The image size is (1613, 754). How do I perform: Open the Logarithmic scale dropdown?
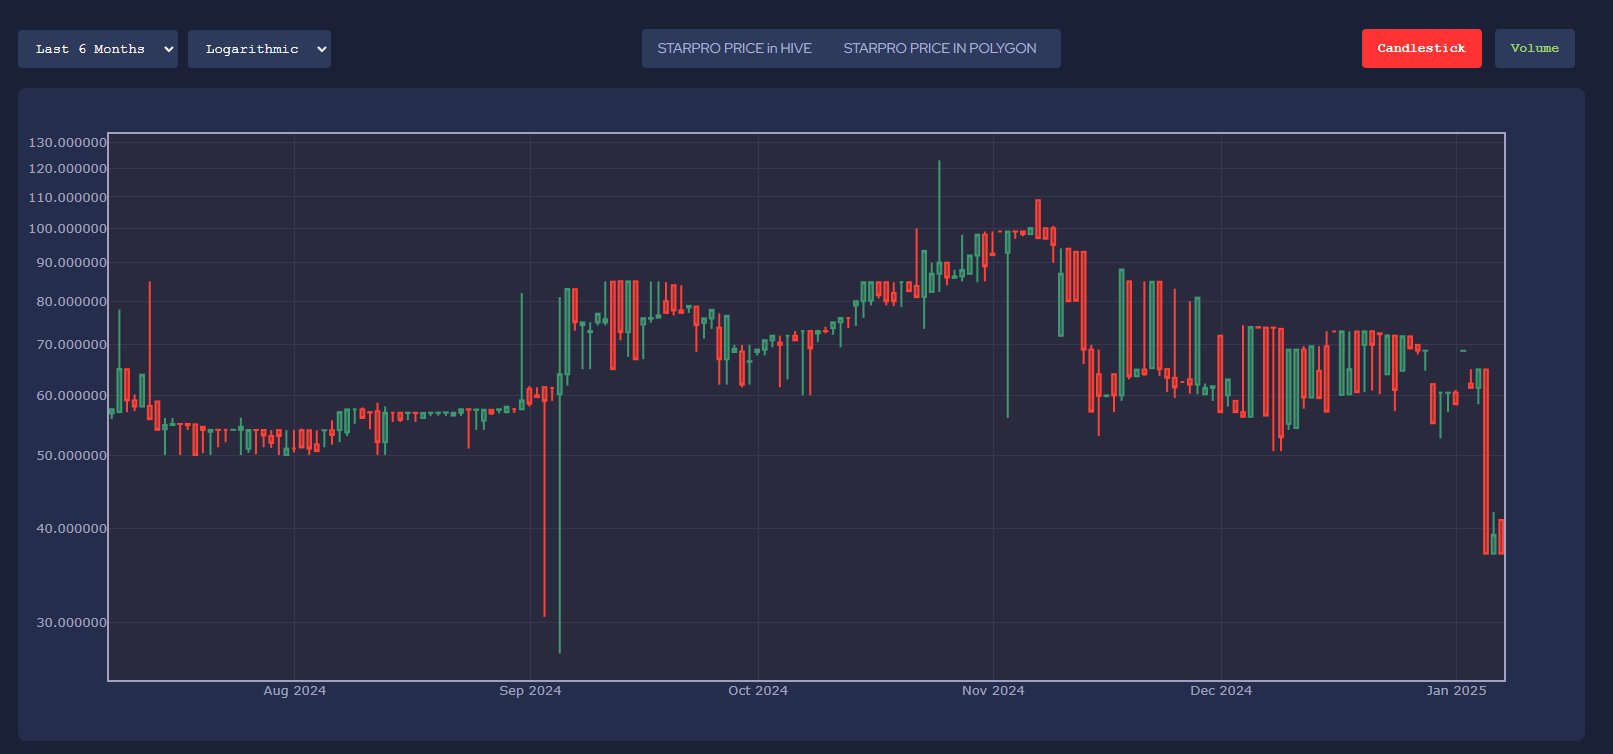click(x=259, y=49)
